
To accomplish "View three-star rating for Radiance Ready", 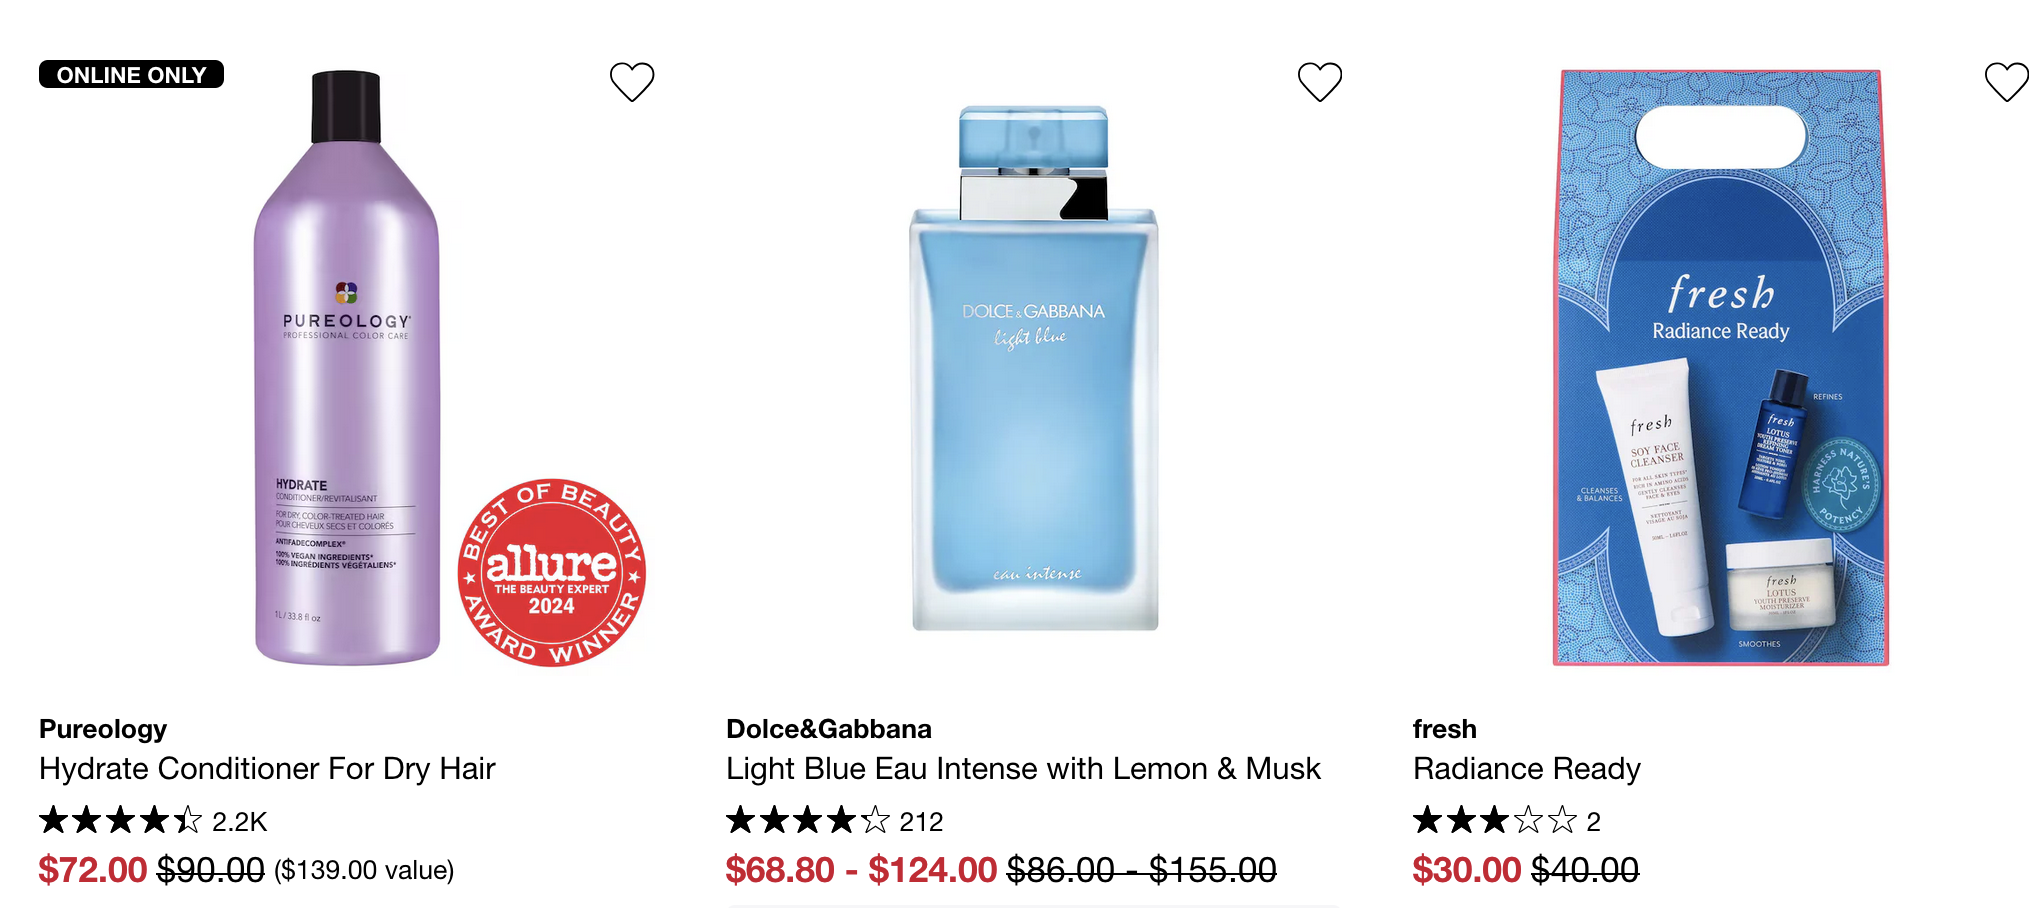I will tap(1494, 821).
